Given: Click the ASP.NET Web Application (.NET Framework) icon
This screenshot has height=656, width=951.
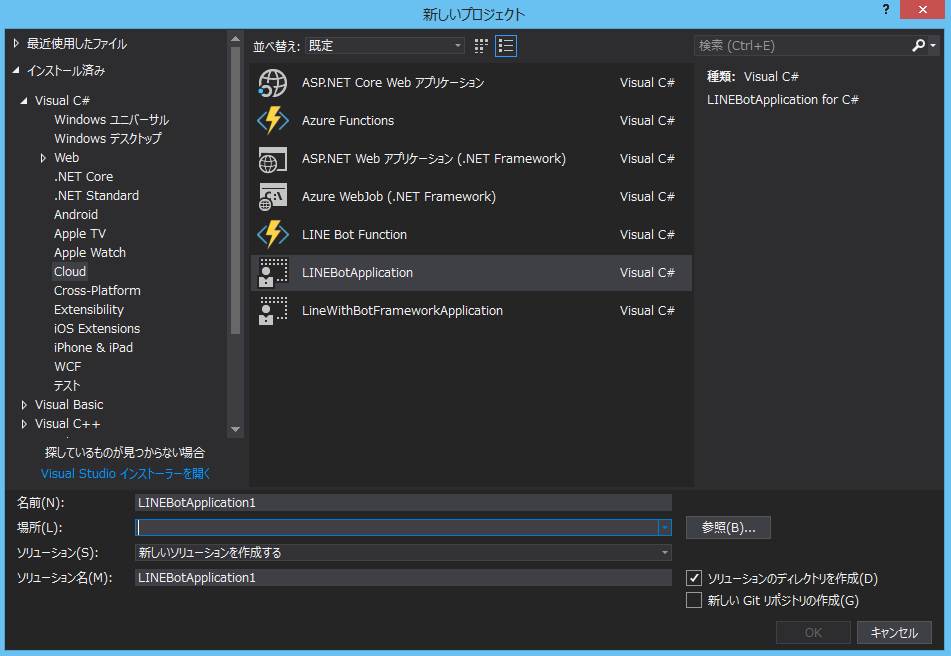Looking at the screenshot, I should 272,159.
